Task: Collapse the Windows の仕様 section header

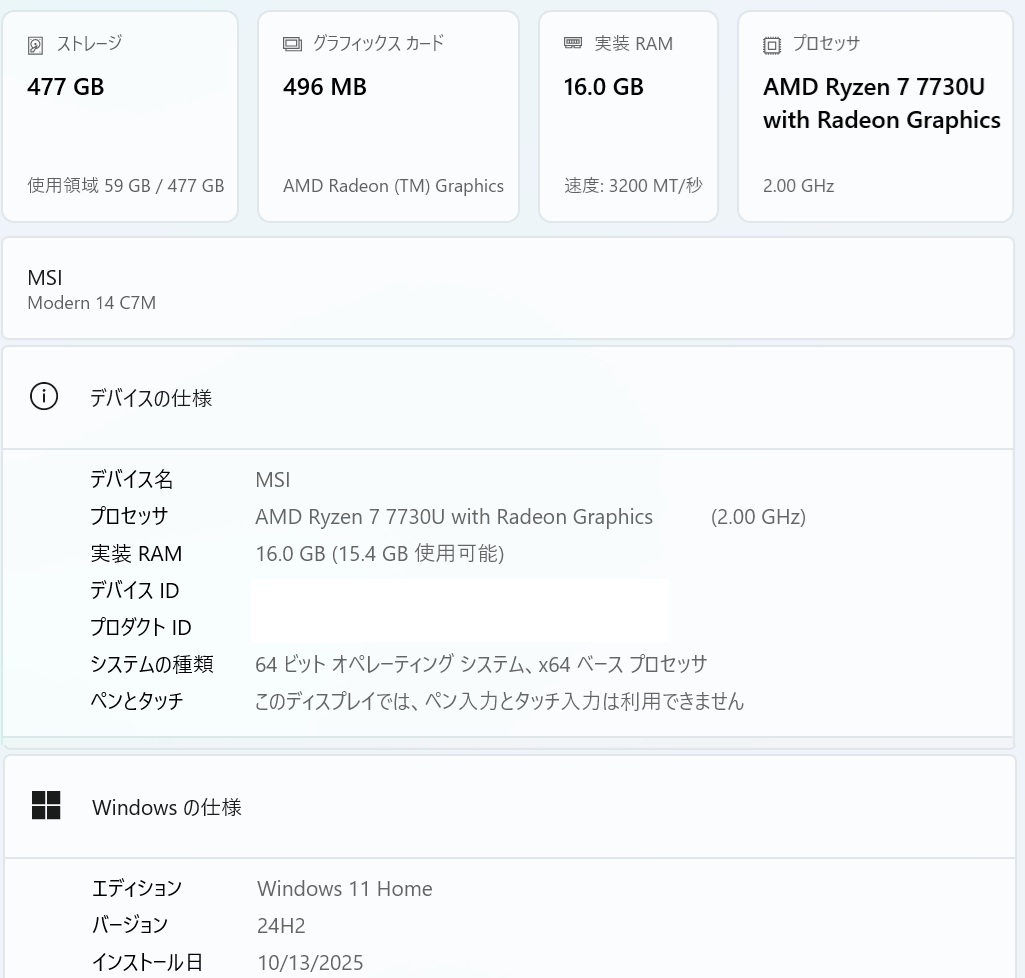Action: point(508,807)
